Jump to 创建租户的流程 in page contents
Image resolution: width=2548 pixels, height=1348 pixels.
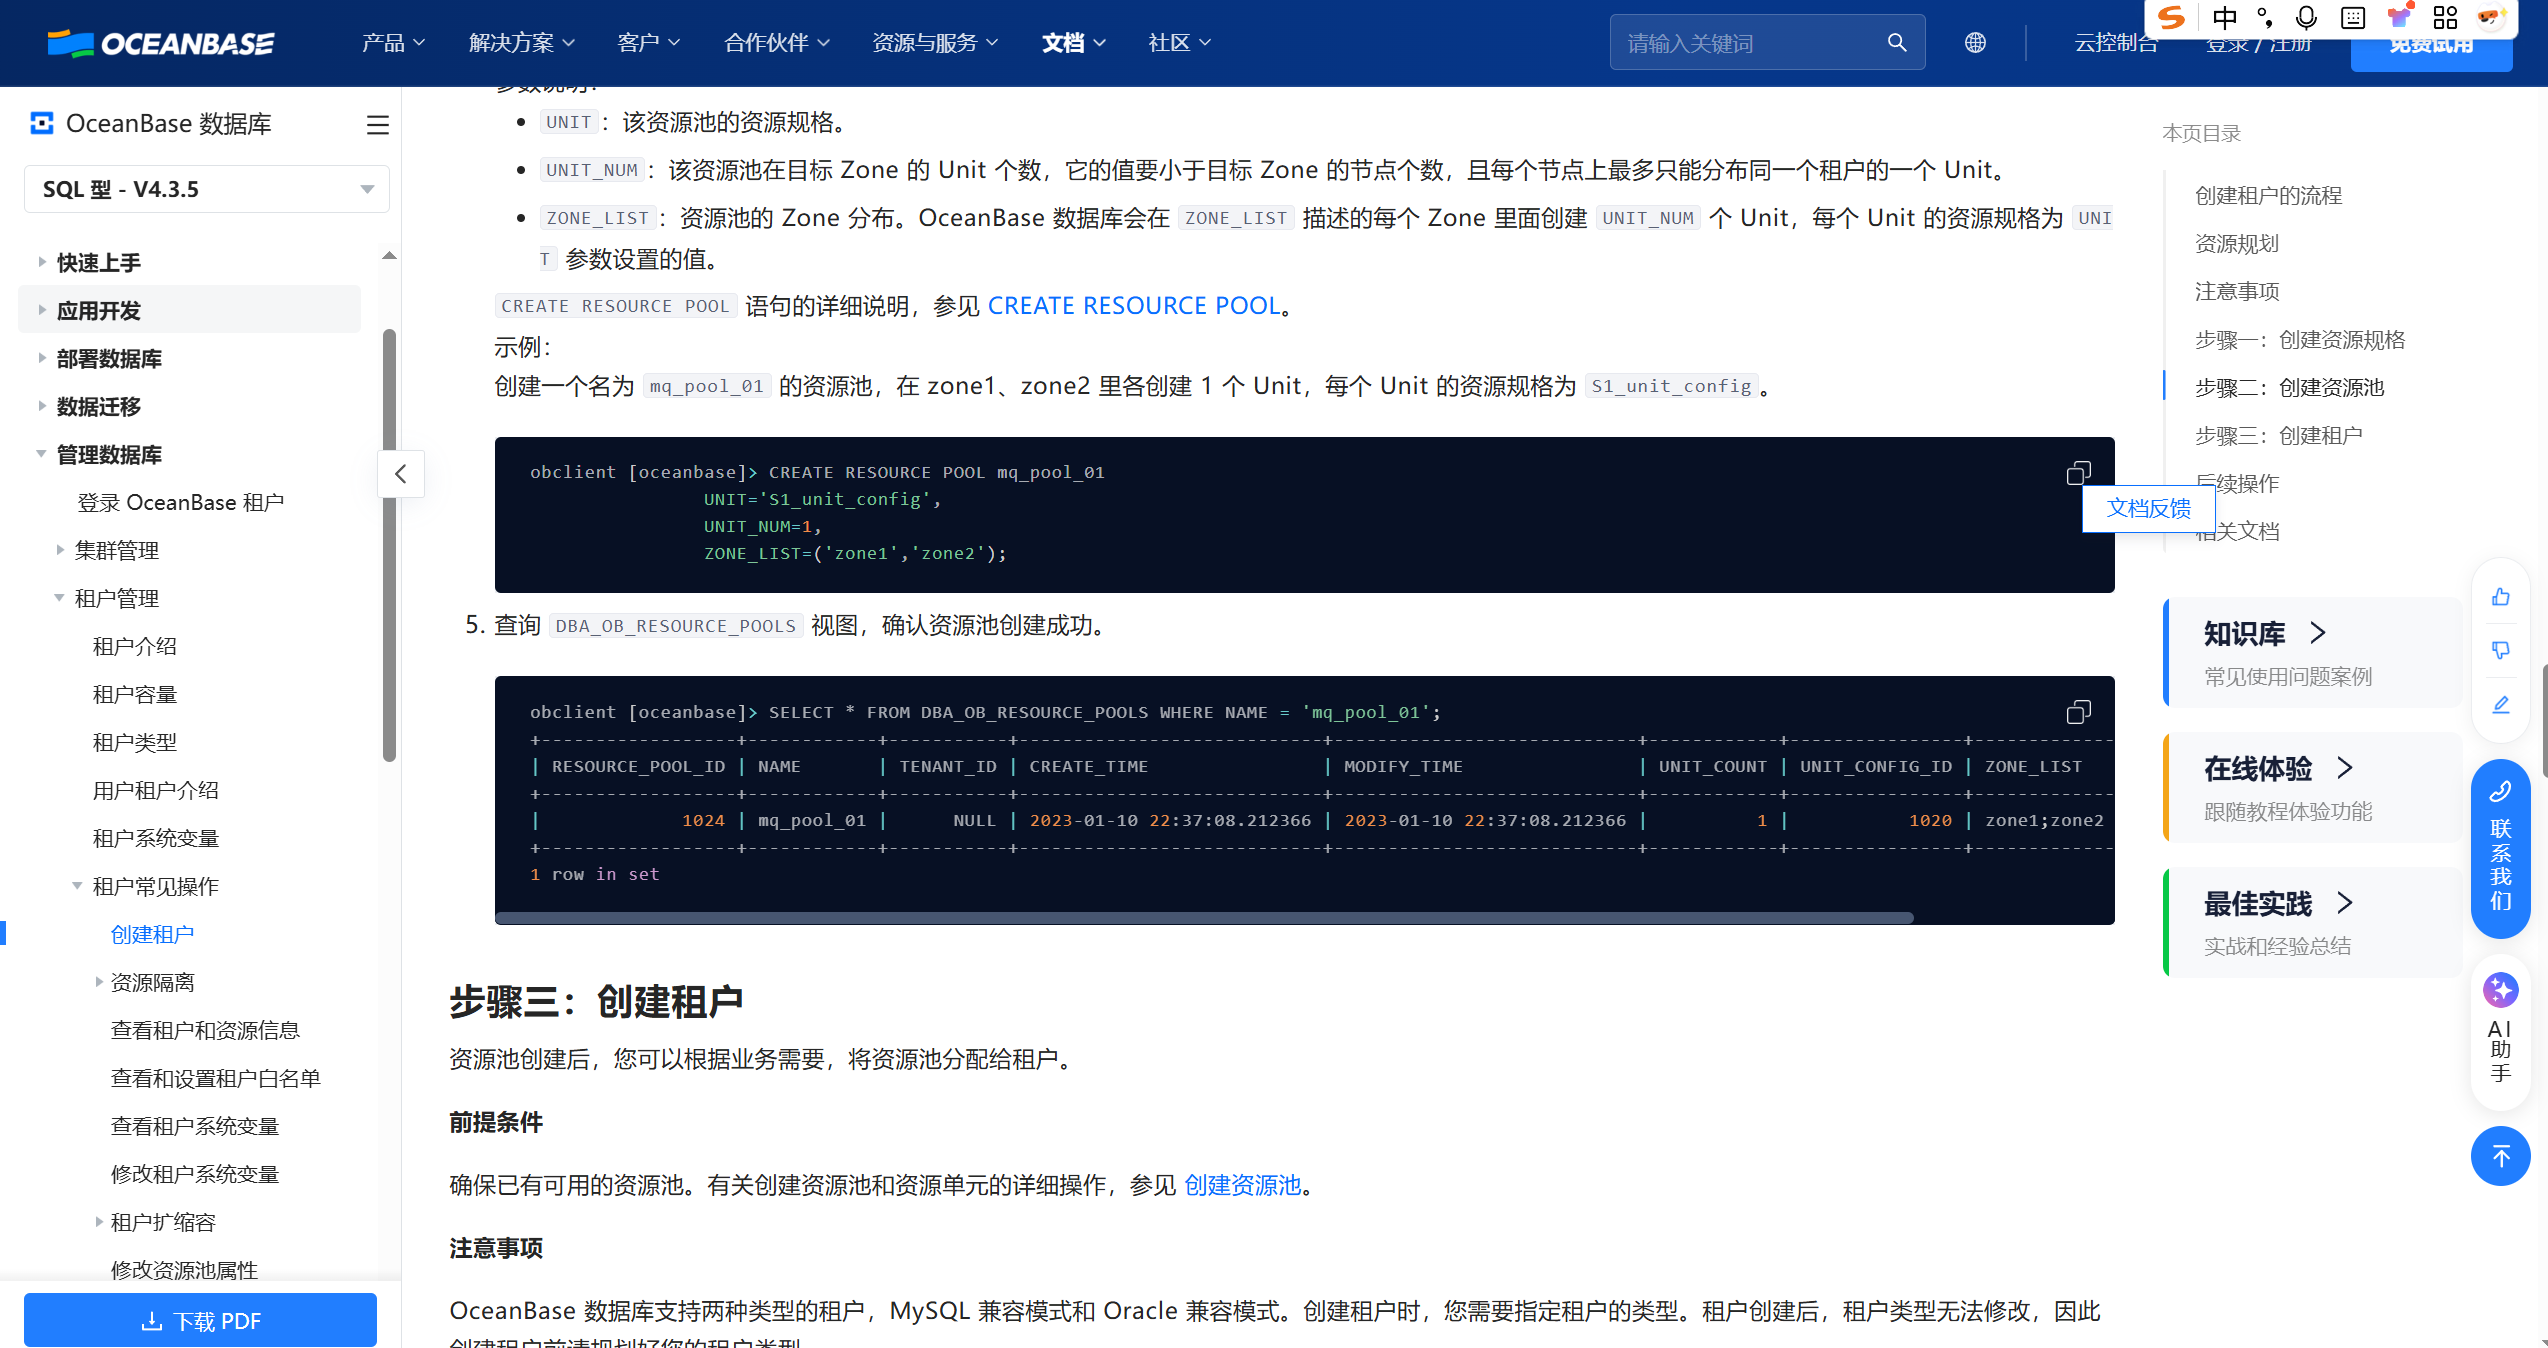(2268, 196)
